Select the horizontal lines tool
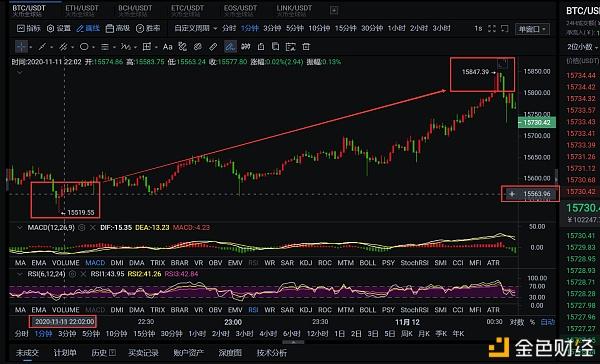The width and height of the screenshot is (600, 364). pos(104,47)
